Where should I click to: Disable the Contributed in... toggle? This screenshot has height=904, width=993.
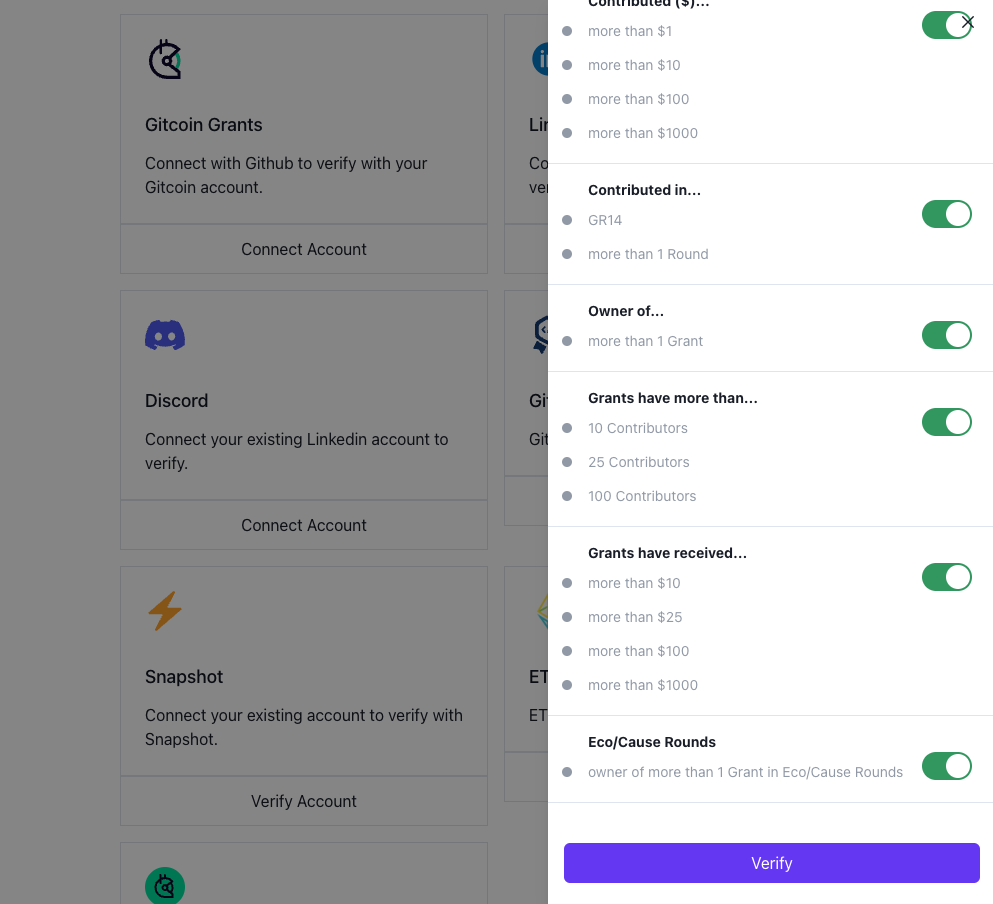click(x=946, y=214)
